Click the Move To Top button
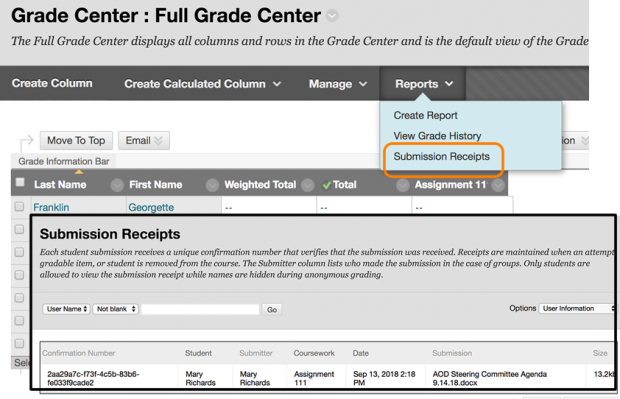The width and height of the screenshot is (620, 399). click(76, 140)
